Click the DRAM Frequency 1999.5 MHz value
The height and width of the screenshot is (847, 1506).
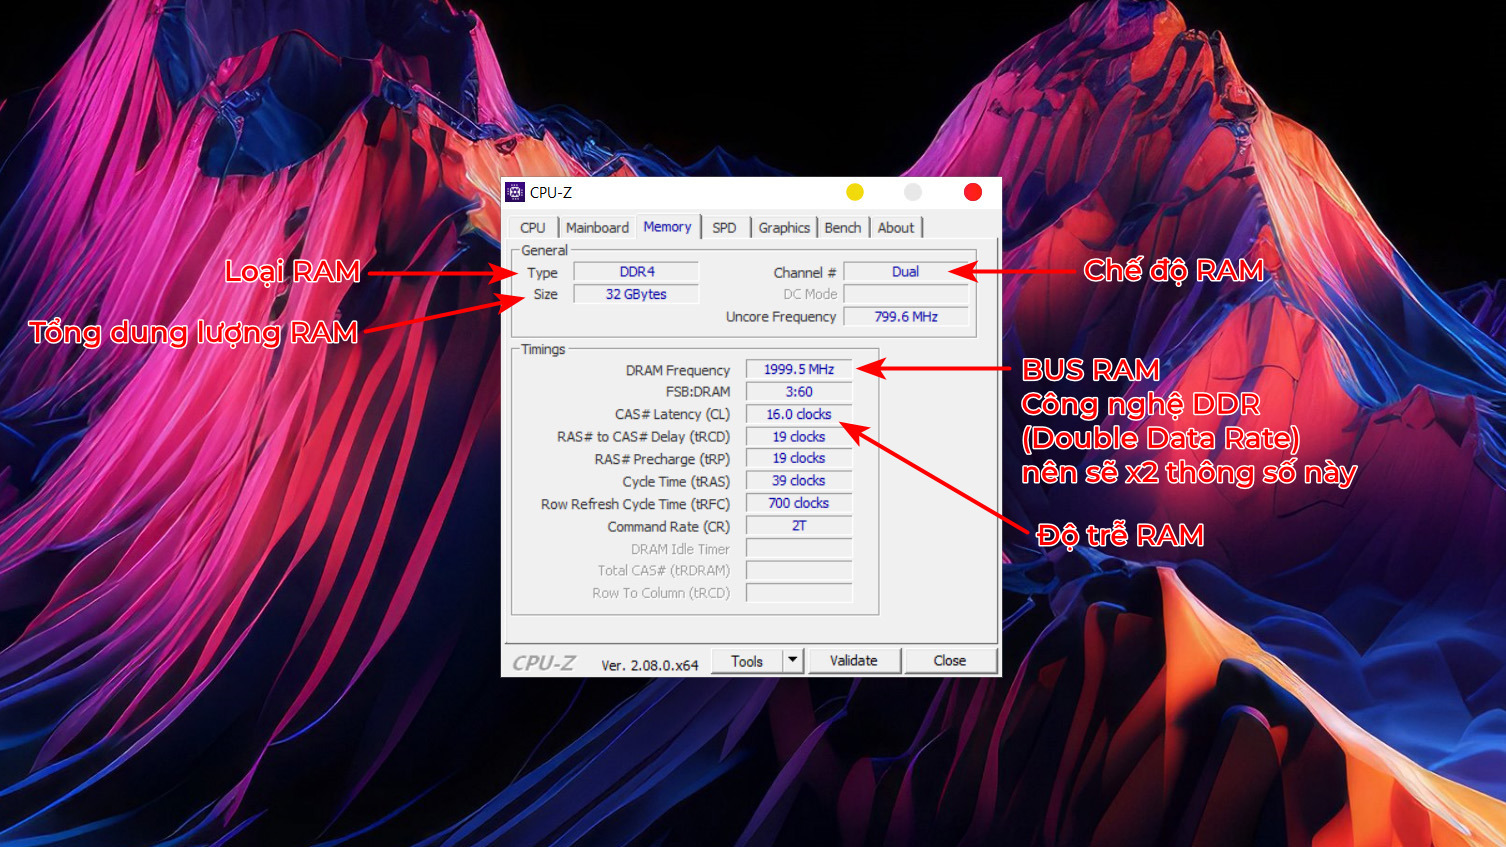pos(798,369)
